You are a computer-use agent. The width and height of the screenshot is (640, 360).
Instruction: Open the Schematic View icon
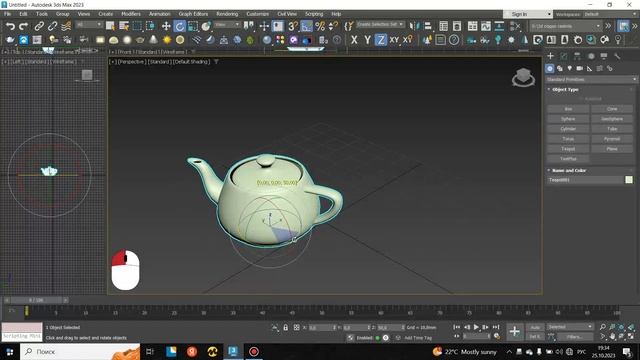[499, 26]
